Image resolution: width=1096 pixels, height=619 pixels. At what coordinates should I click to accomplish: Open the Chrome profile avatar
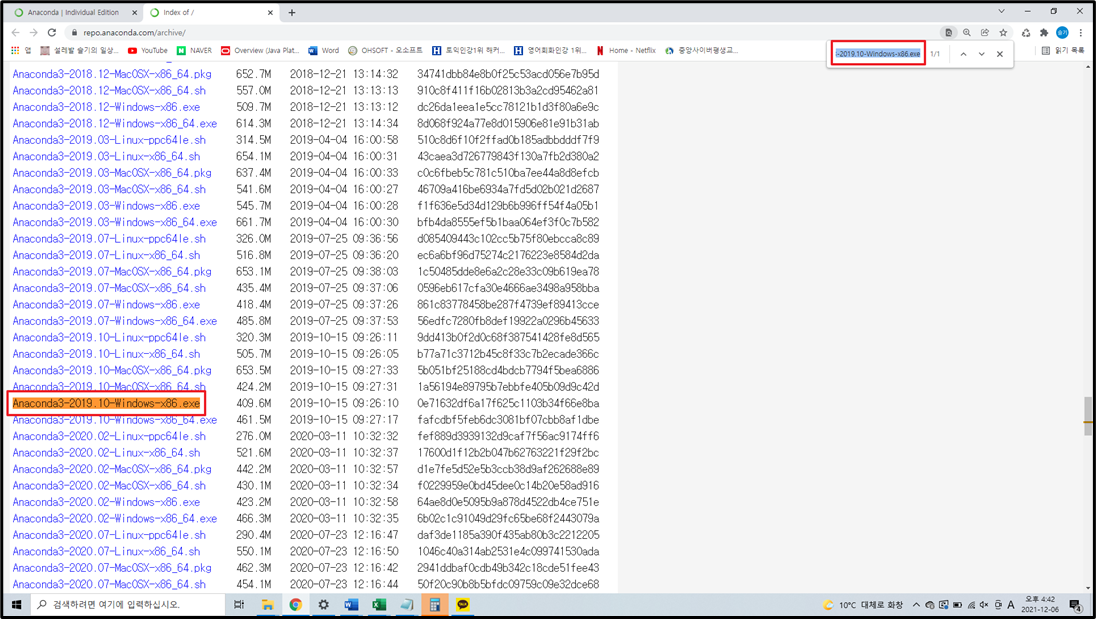click(x=1062, y=32)
